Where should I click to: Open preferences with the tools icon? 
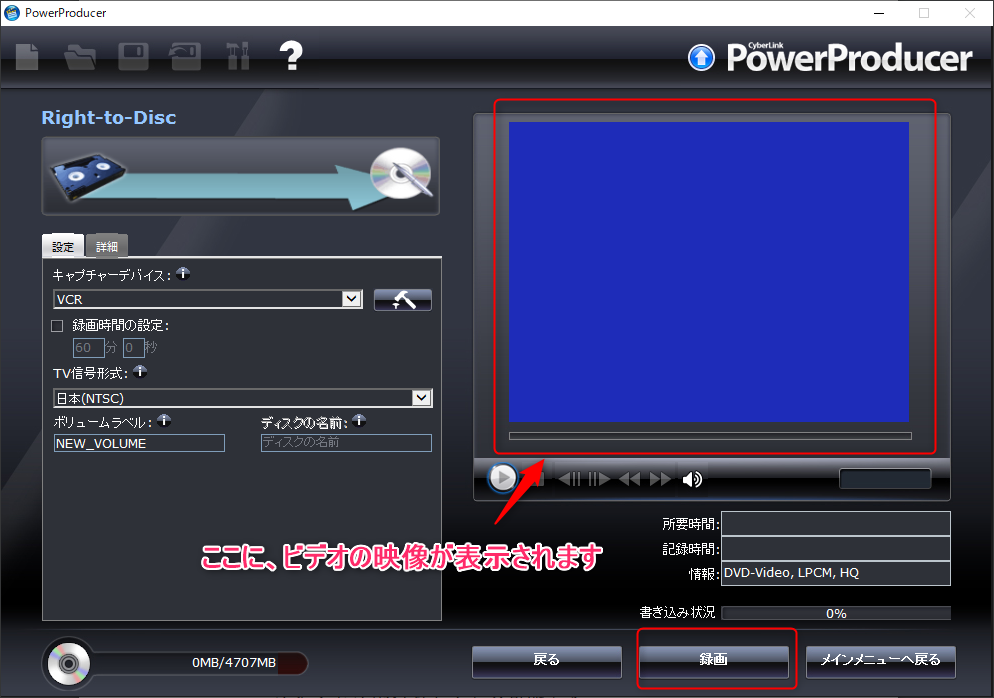(238, 56)
